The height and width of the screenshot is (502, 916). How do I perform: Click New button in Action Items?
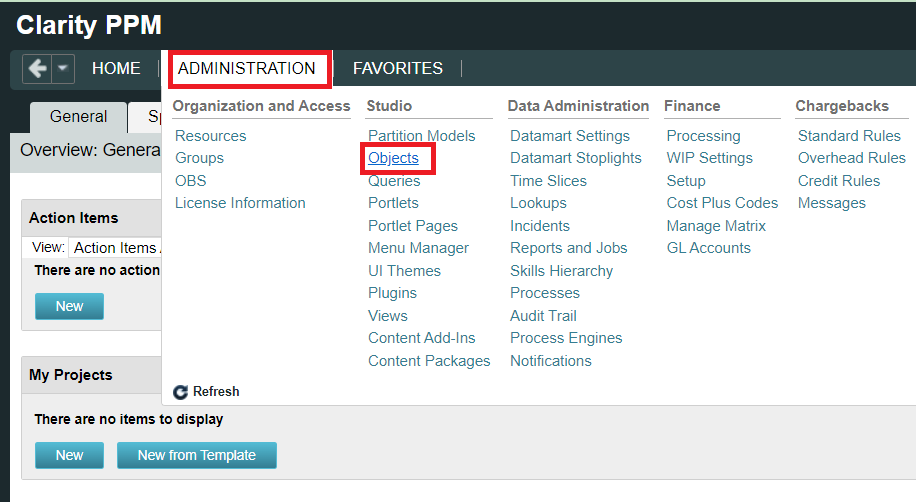[x=69, y=306]
